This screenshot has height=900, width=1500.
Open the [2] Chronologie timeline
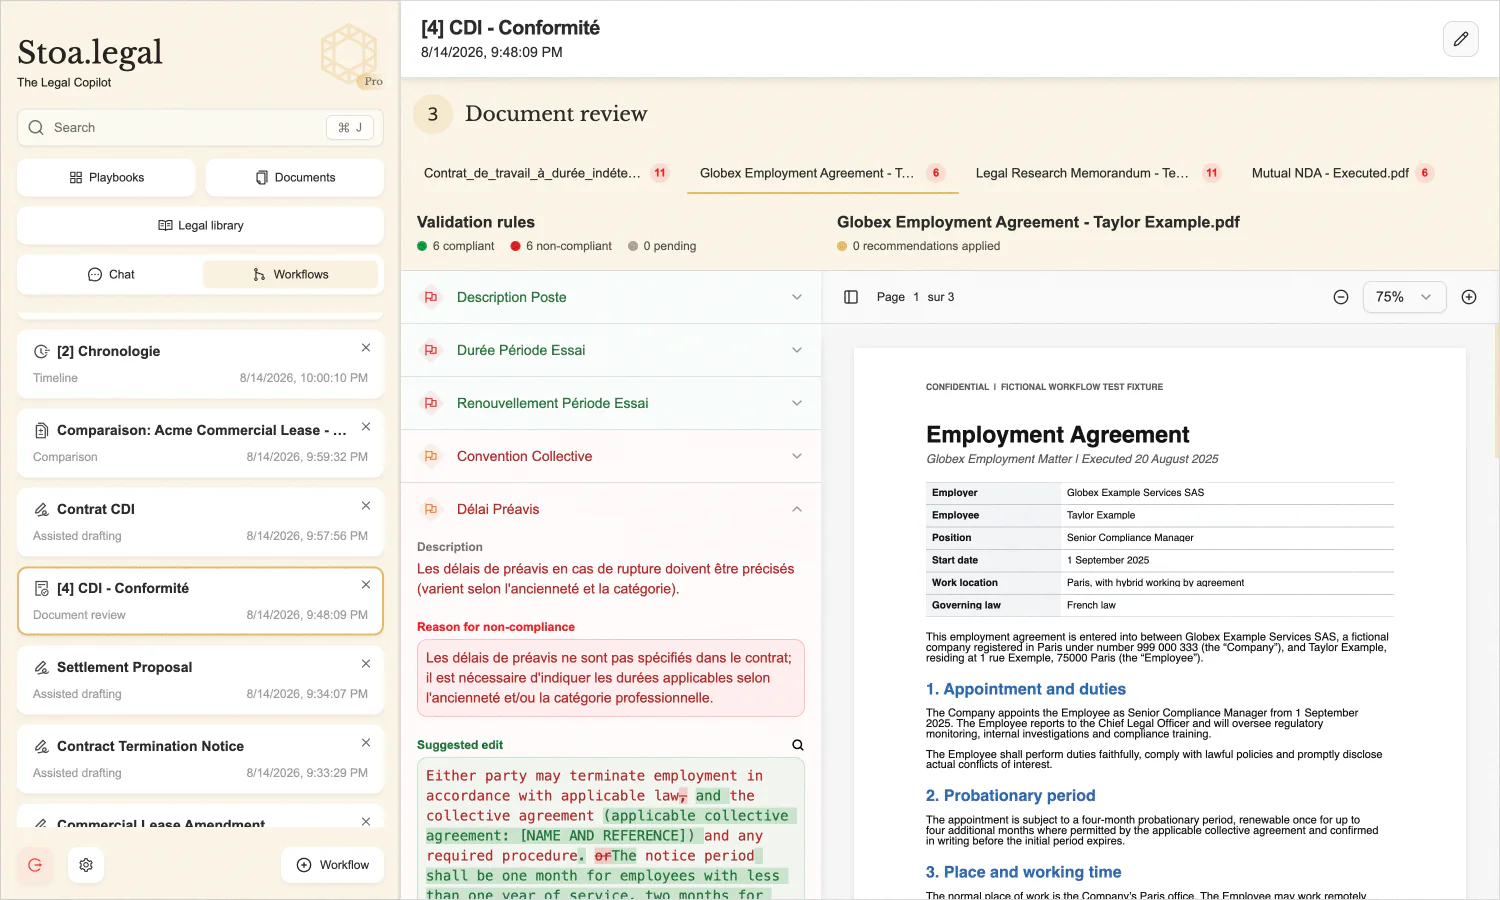click(x=200, y=364)
